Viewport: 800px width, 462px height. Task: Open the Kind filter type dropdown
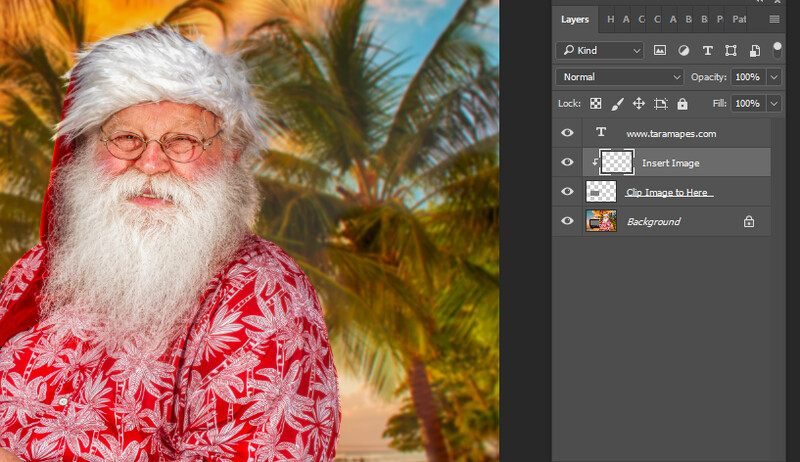click(599, 50)
